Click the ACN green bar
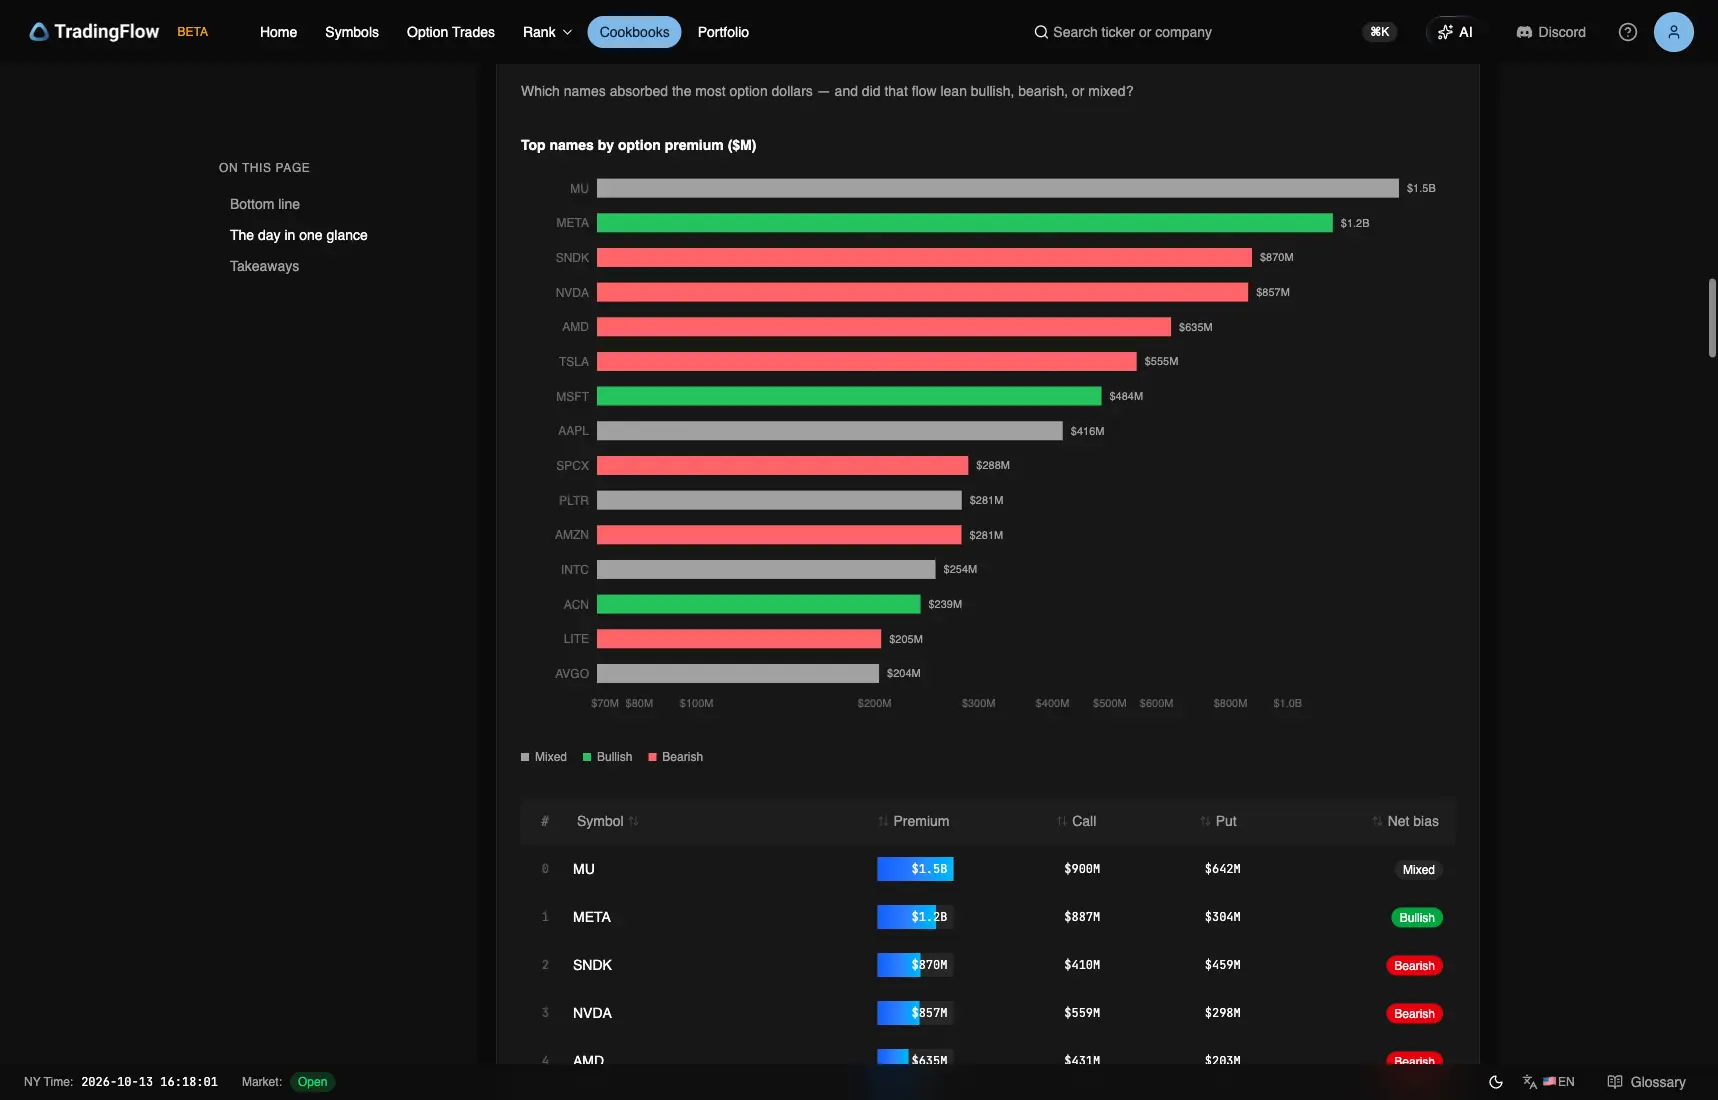This screenshot has height=1100, width=1718. 758,604
